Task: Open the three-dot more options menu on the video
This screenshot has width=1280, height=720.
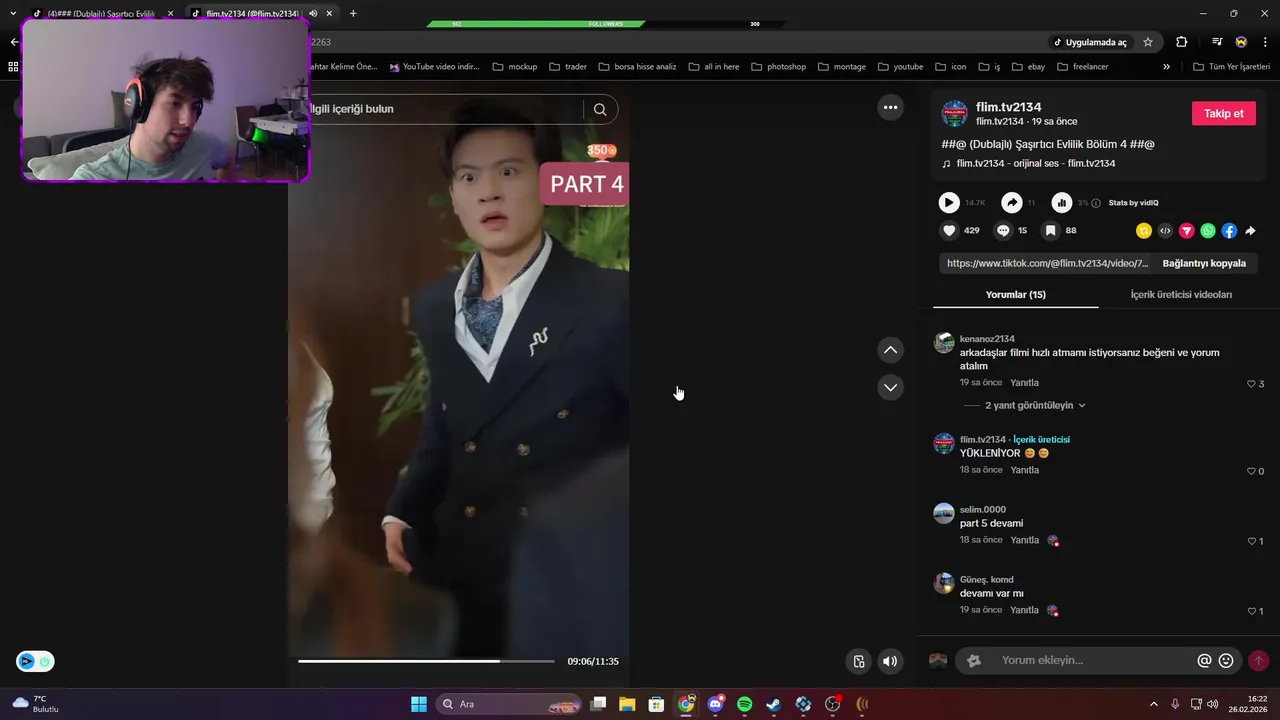Action: pos(890,107)
